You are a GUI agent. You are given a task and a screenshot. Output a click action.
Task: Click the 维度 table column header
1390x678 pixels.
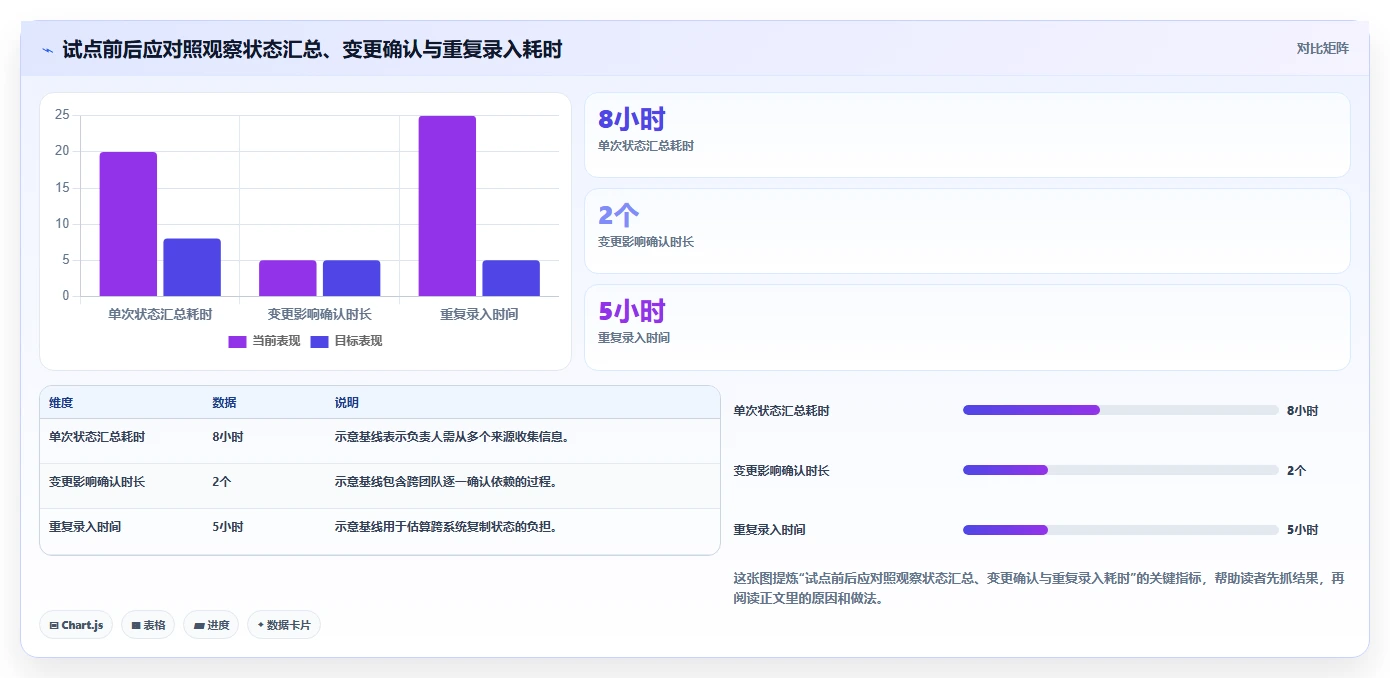coord(61,403)
